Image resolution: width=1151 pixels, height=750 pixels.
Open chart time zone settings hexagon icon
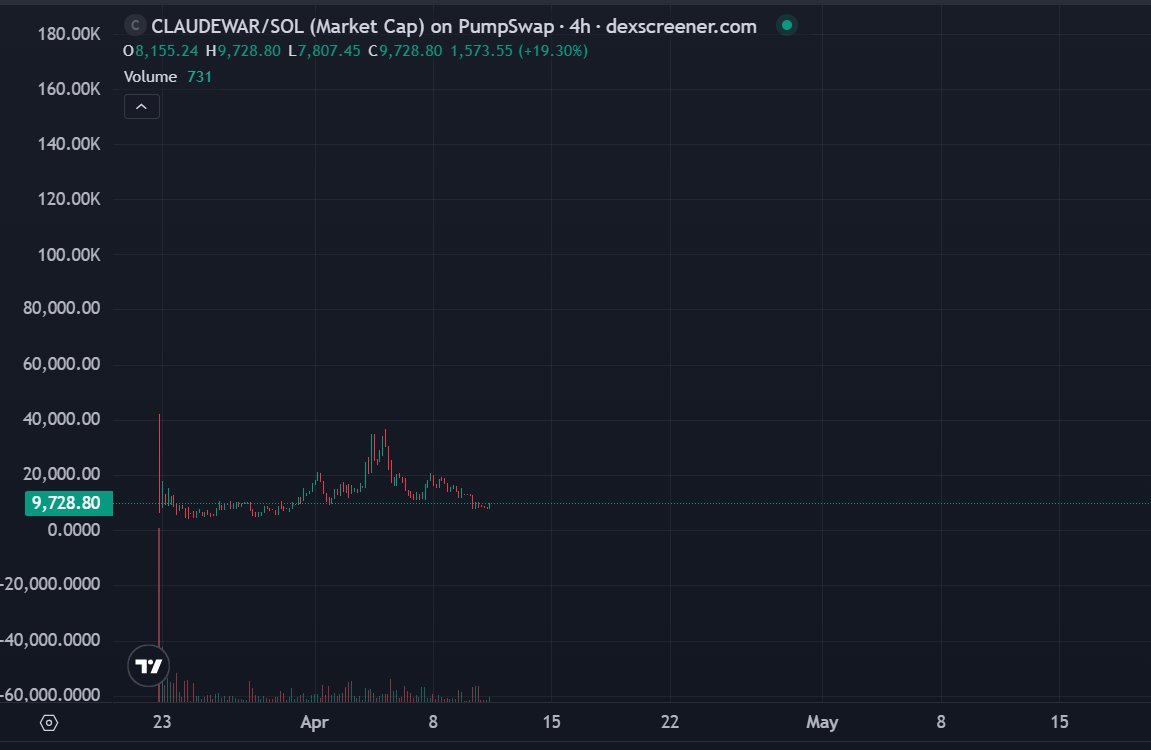tap(48, 723)
